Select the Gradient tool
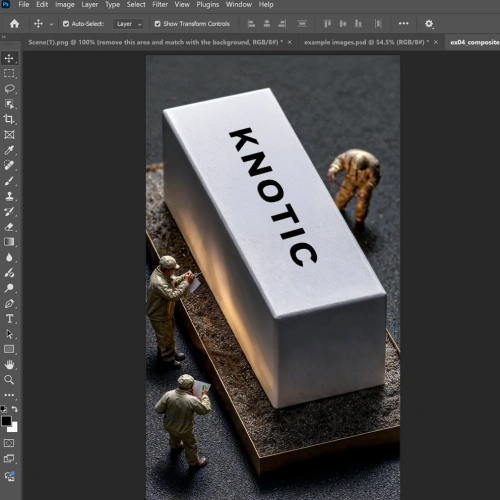Screen dimensions: 500x500 (x=9, y=242)
